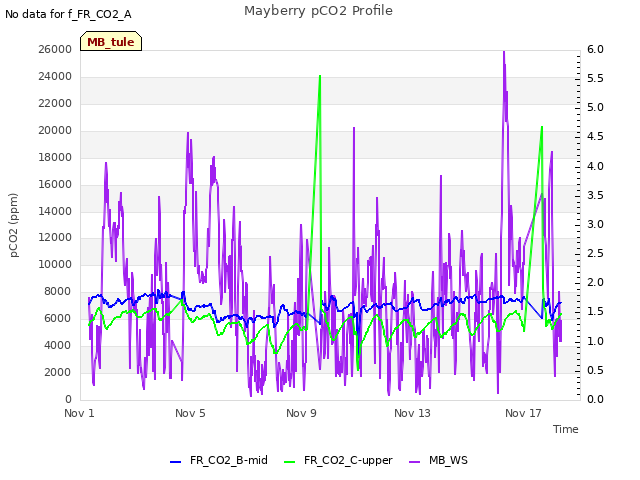640x480 pixels.
Task: Click the 22000 left axis value
Action: point(55,103)
